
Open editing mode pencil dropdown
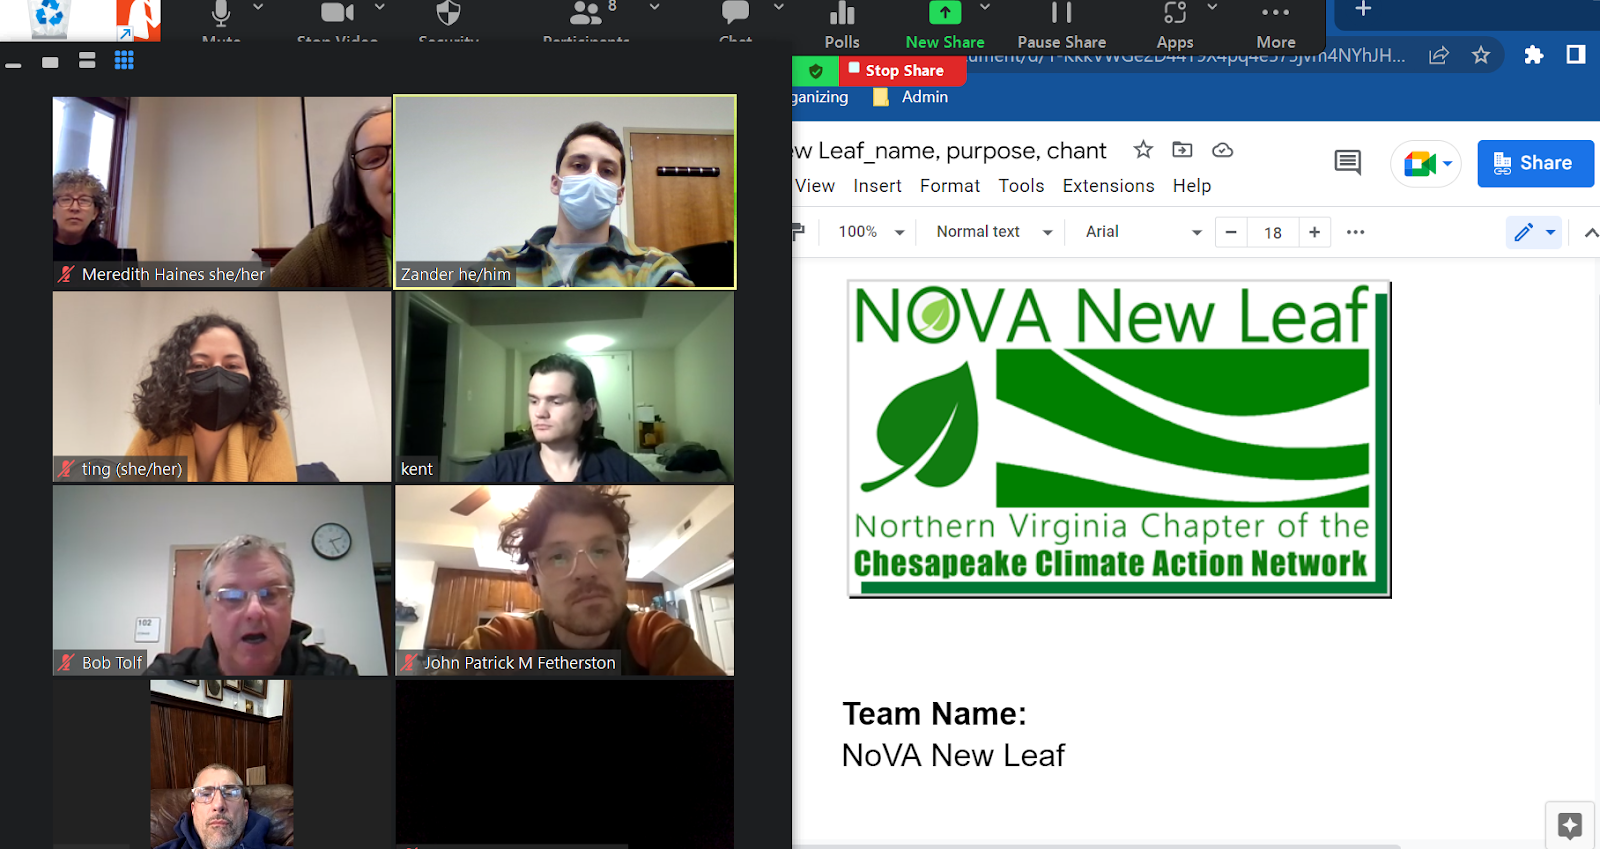pos(1534,232)
